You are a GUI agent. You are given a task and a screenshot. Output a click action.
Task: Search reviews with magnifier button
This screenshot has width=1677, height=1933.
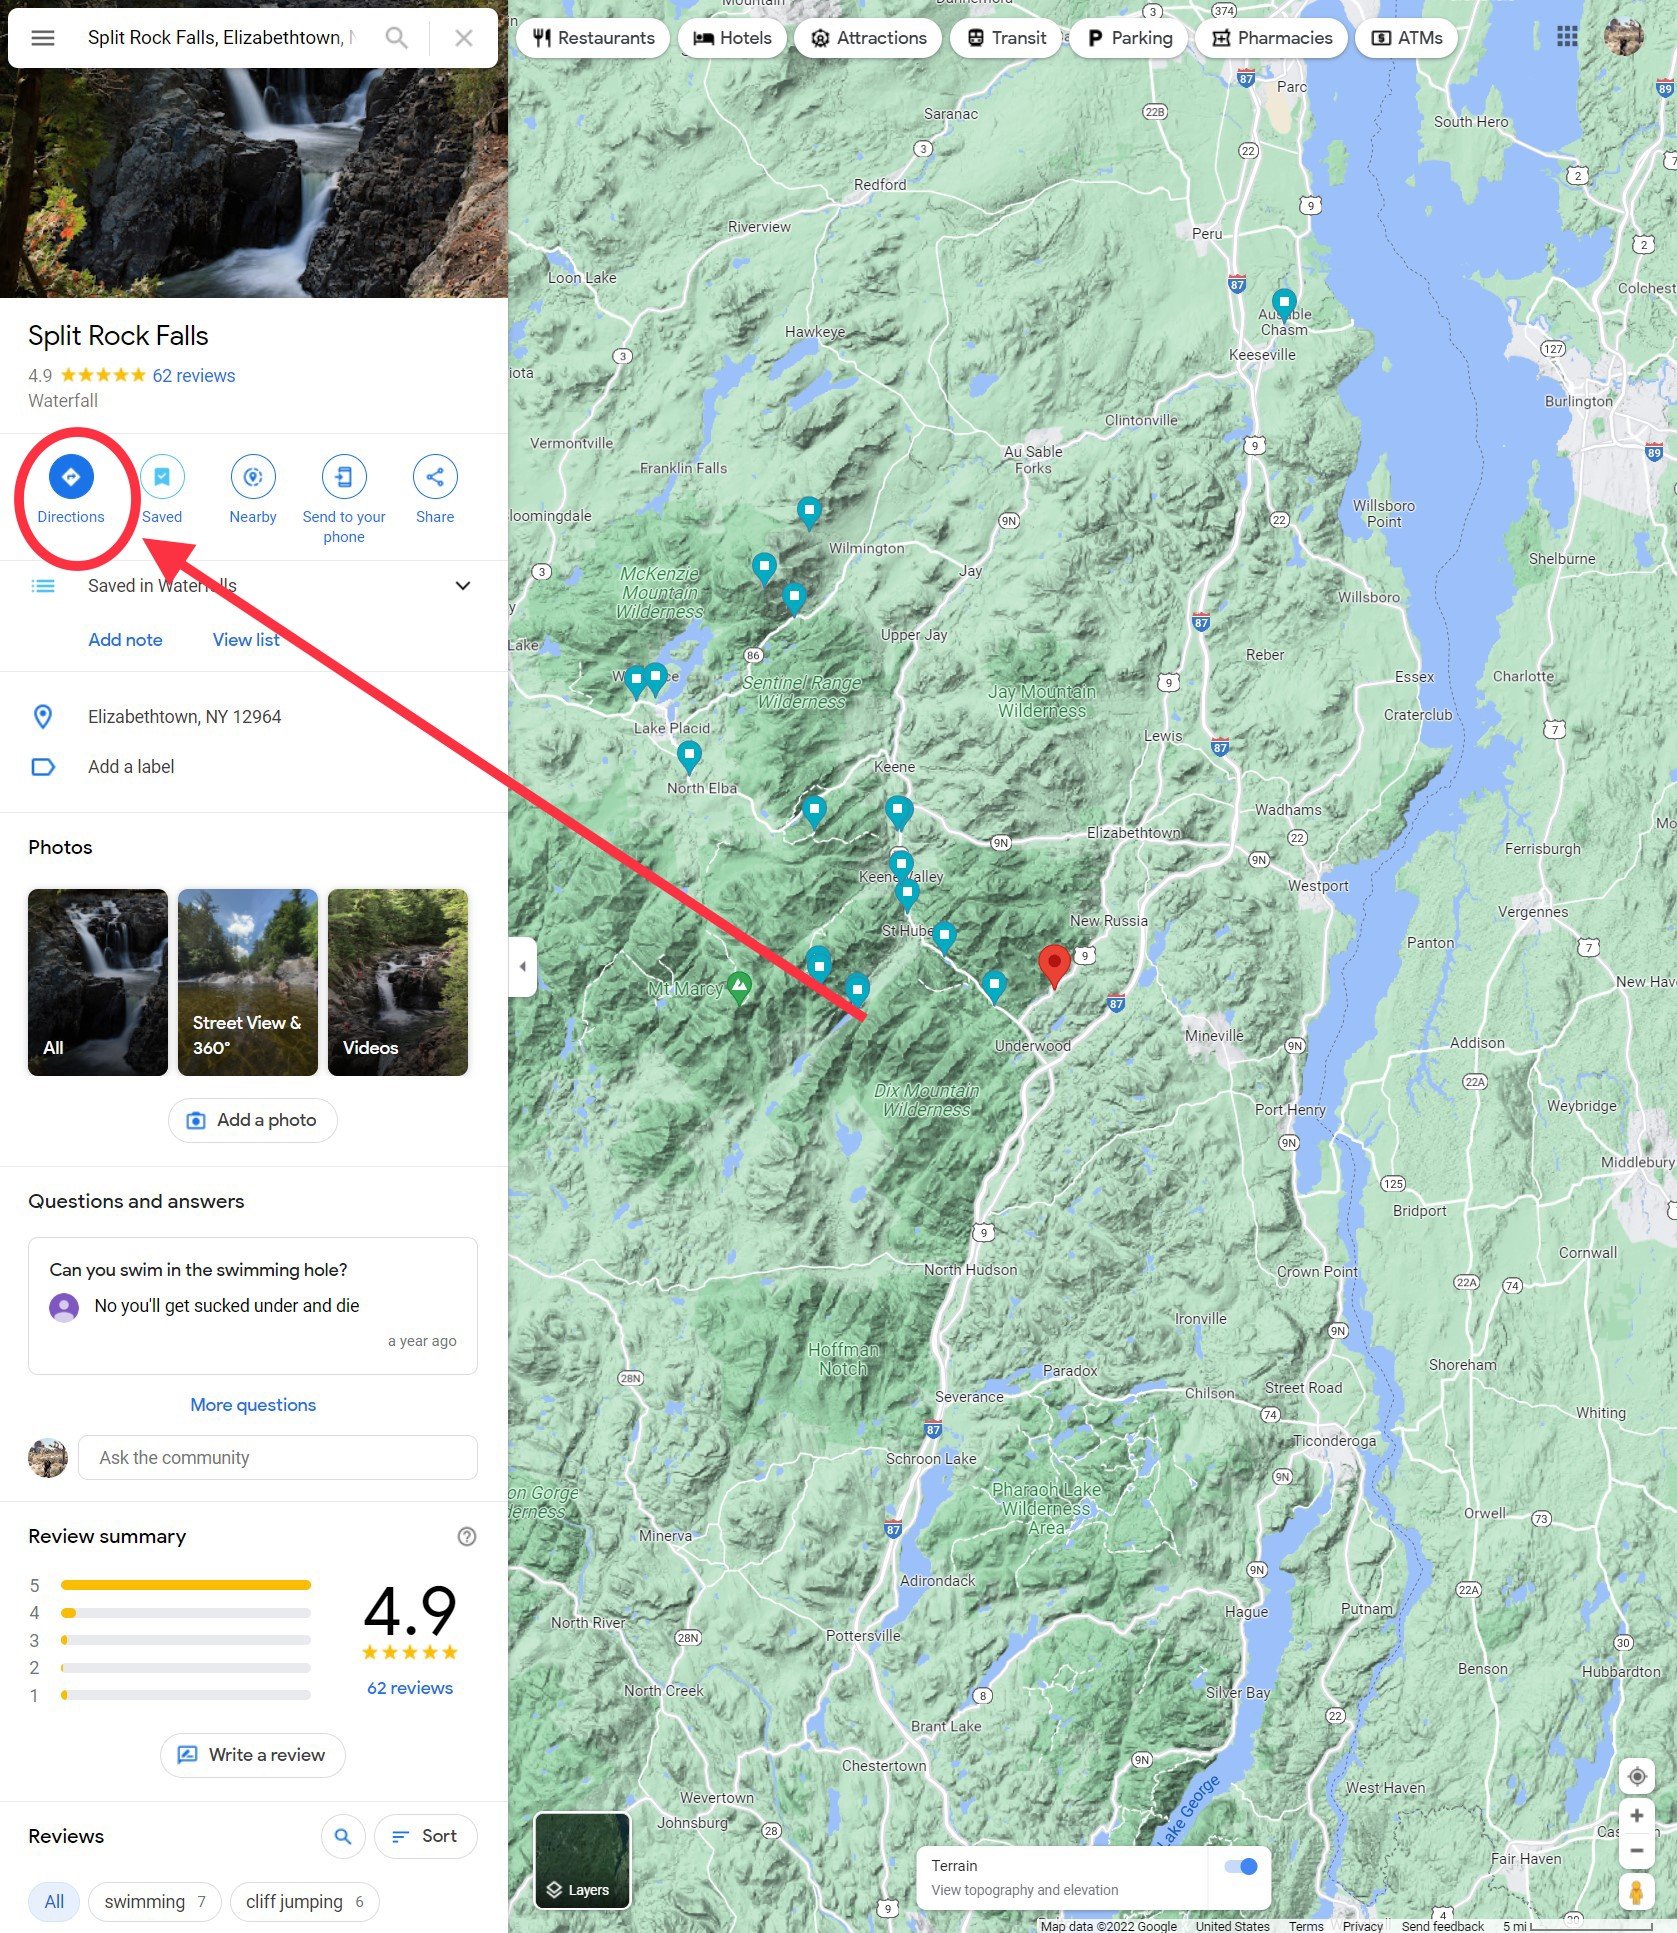pos(343,1836)
